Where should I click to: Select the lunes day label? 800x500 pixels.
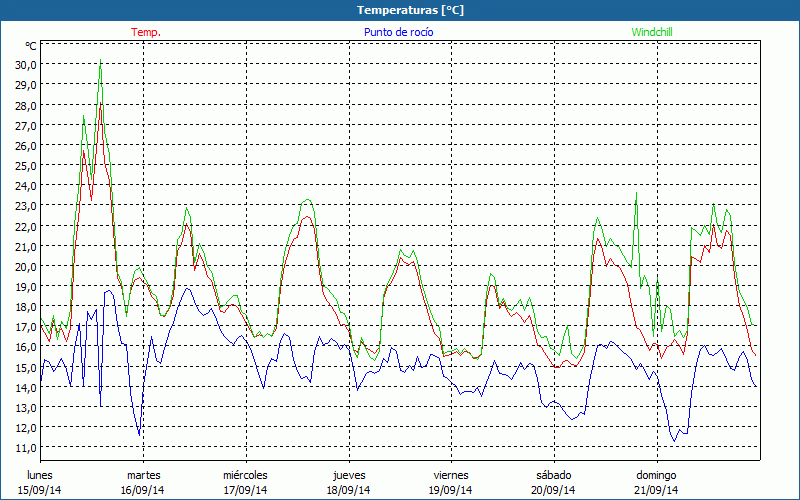pyautogui.click(x=40, y=475)
